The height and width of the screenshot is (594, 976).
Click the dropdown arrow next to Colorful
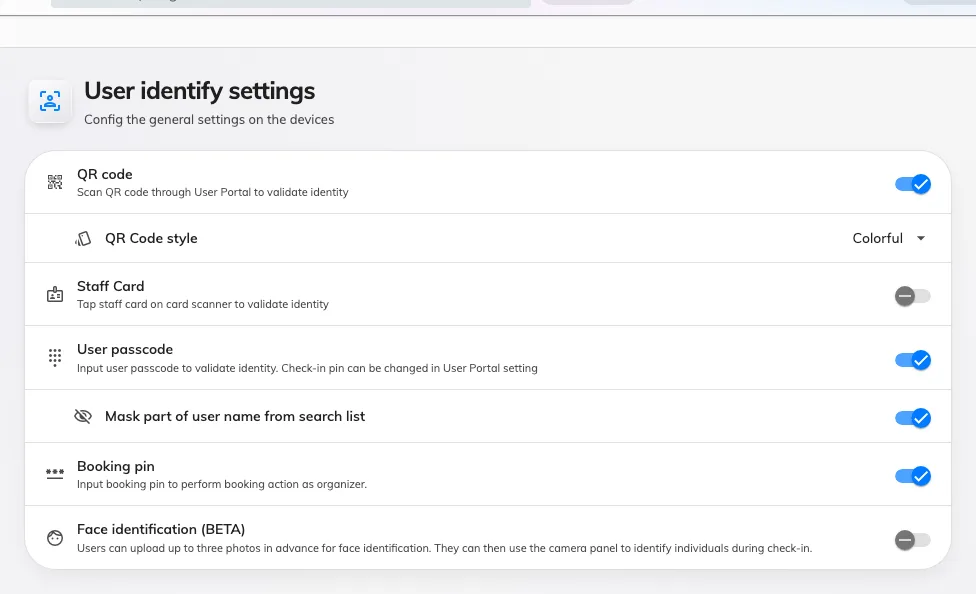921,238
